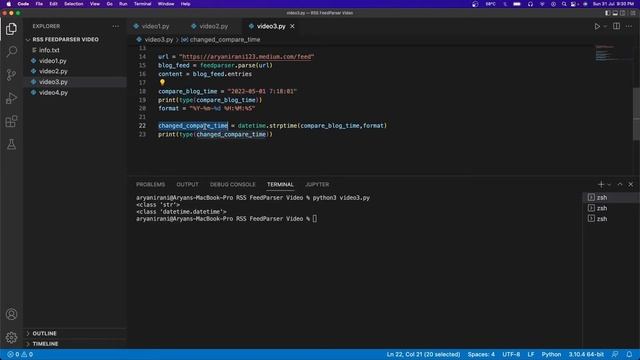Select the TERMINAL panel tab
Screen dimensions: 640x360
[280, 184]
